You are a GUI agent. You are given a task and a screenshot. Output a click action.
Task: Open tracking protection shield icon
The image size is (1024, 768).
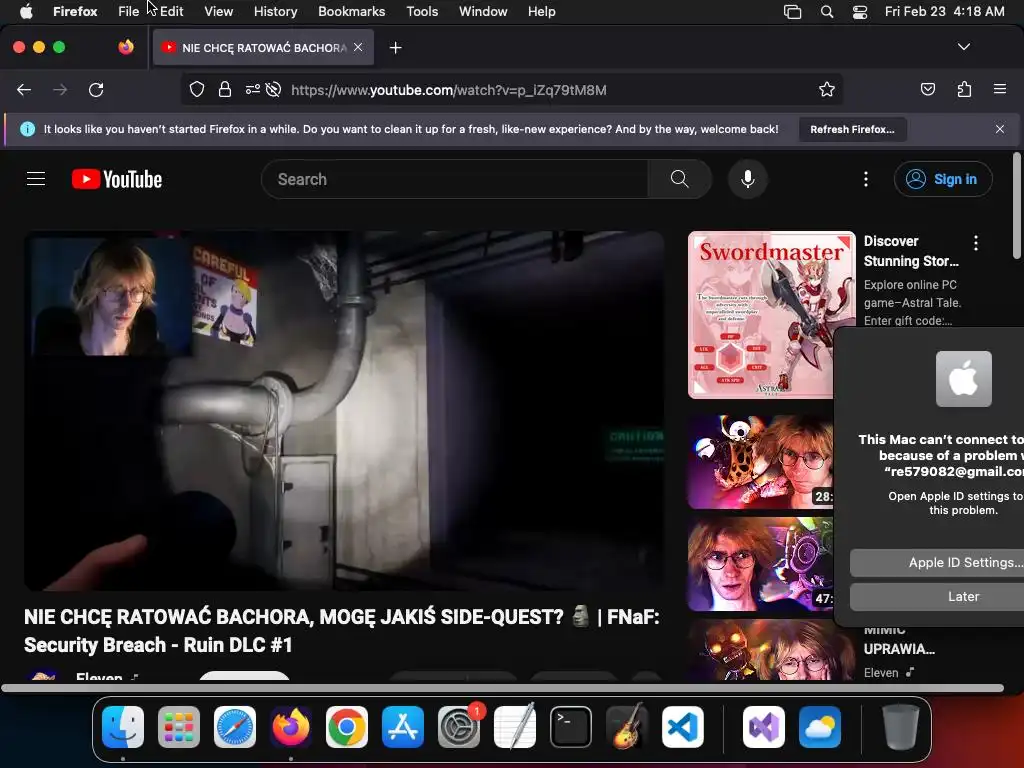(x=197, y=89)
